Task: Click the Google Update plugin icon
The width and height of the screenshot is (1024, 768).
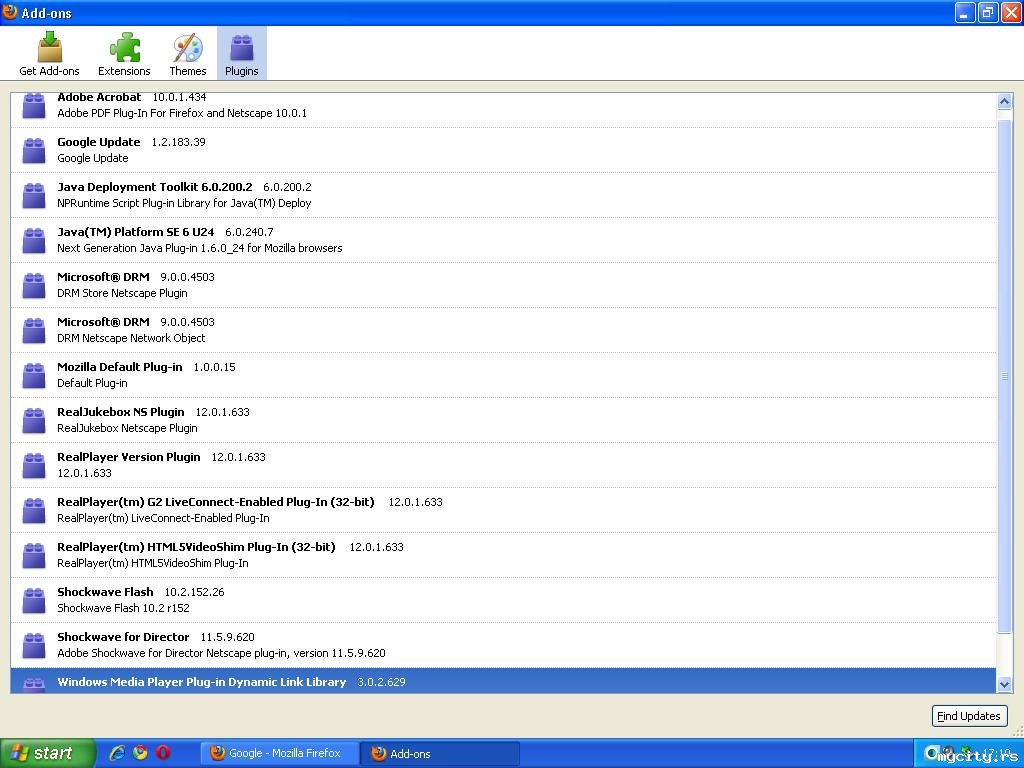Action: click(x=34, y=150)
